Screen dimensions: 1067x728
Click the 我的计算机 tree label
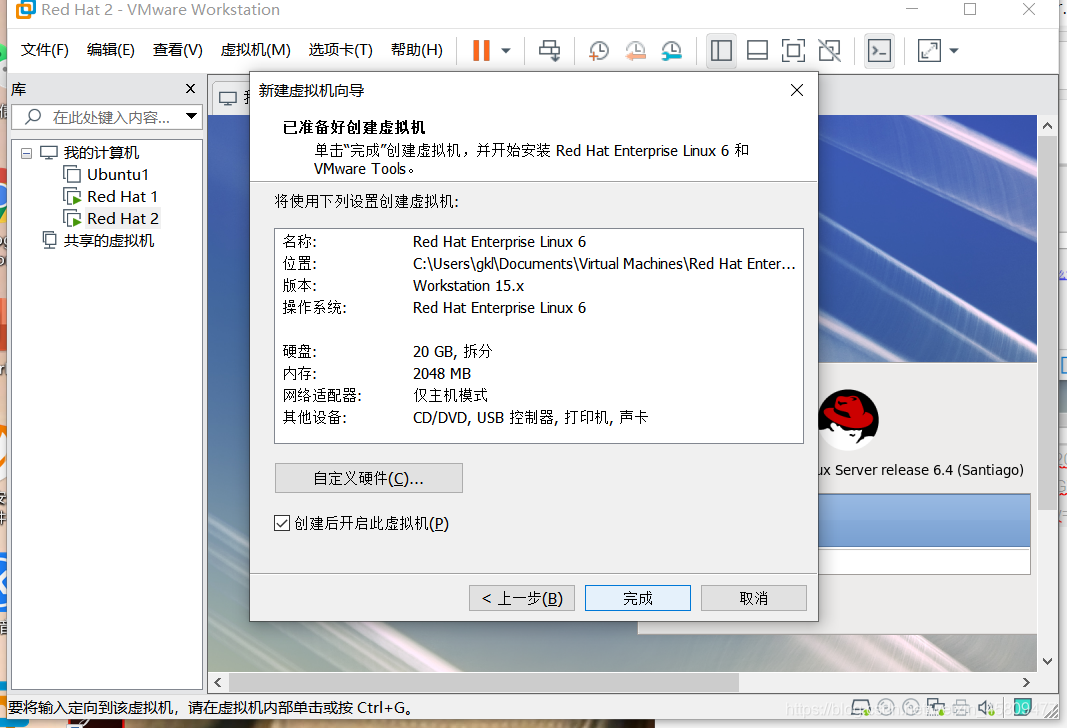point(101,152)
